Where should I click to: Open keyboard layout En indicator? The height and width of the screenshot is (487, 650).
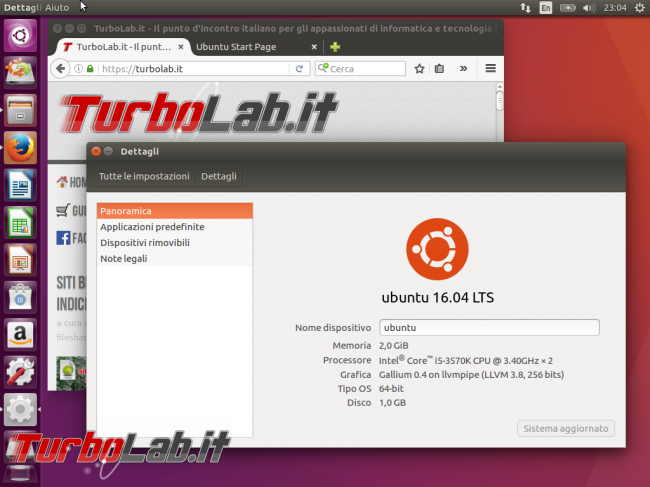[x=546, y=8]
